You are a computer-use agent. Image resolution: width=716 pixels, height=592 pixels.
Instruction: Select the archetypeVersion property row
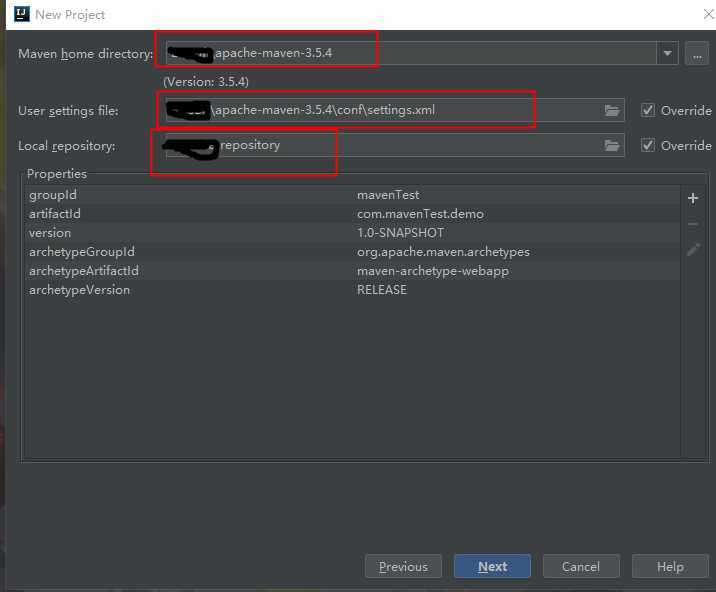tap(353, 290)
